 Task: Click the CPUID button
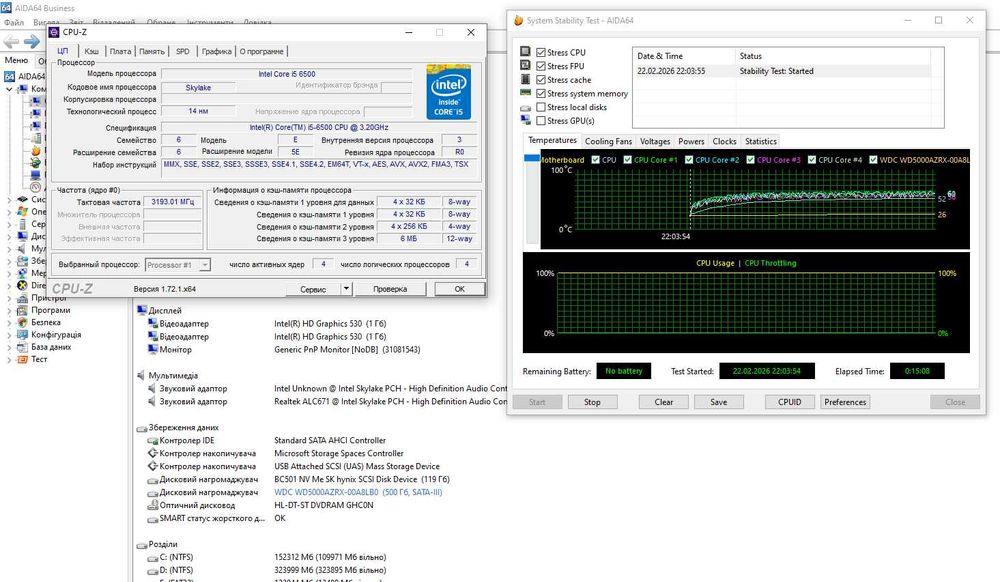click(x=790, y=402)
